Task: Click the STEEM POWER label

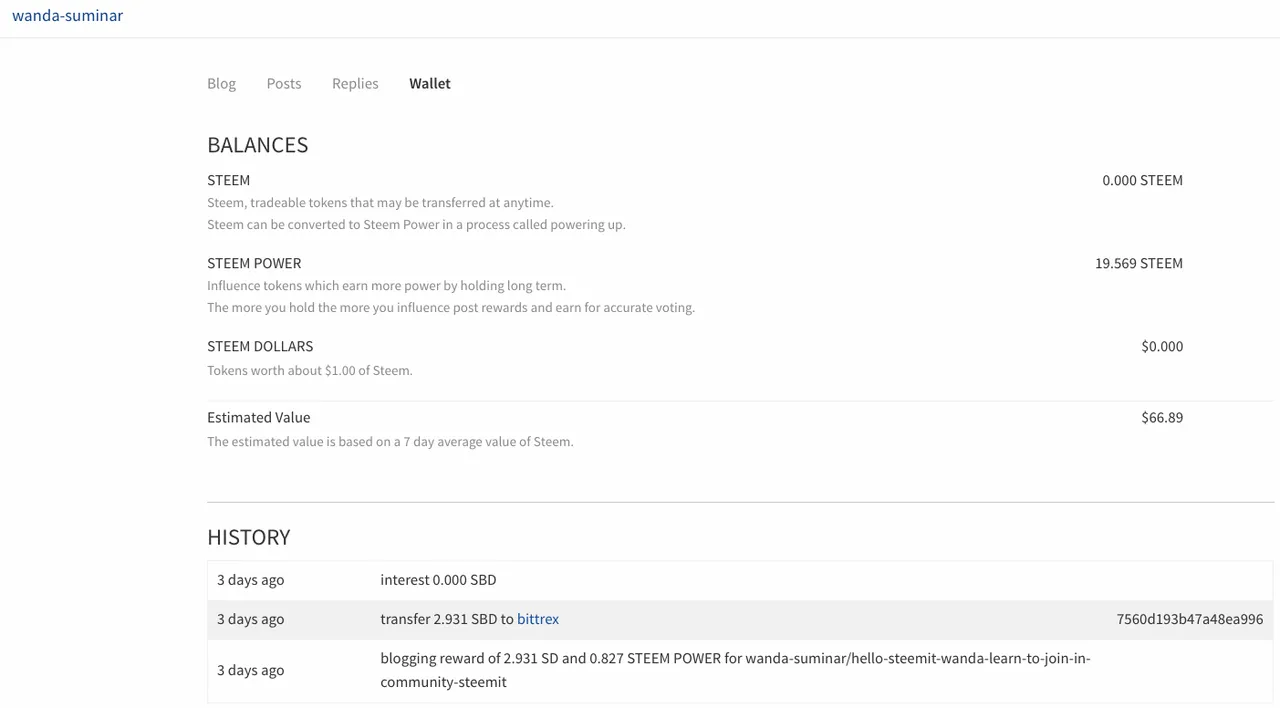Action: [x=254, y=263]
